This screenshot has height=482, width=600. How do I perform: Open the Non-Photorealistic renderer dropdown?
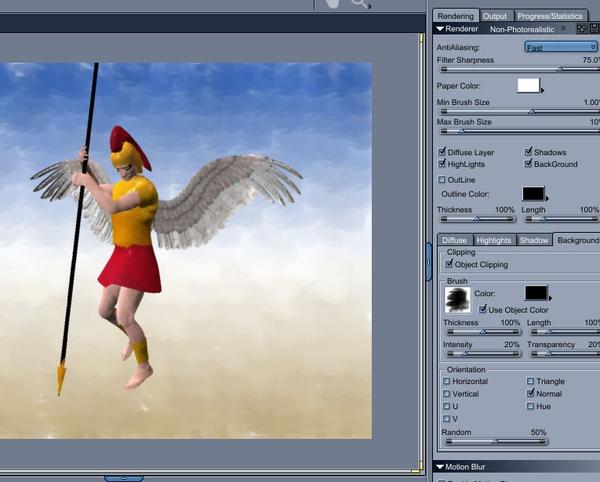coord(527,29)
